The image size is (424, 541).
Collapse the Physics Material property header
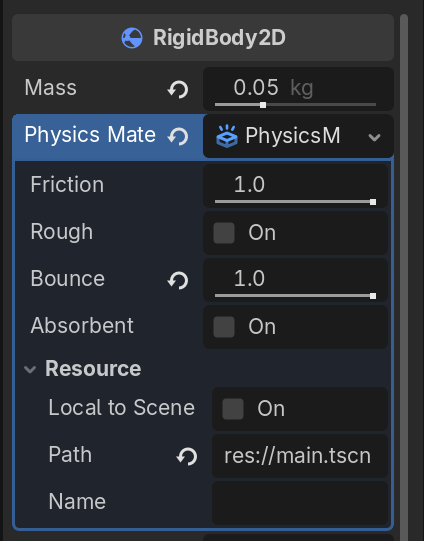(x=90, y=135)
